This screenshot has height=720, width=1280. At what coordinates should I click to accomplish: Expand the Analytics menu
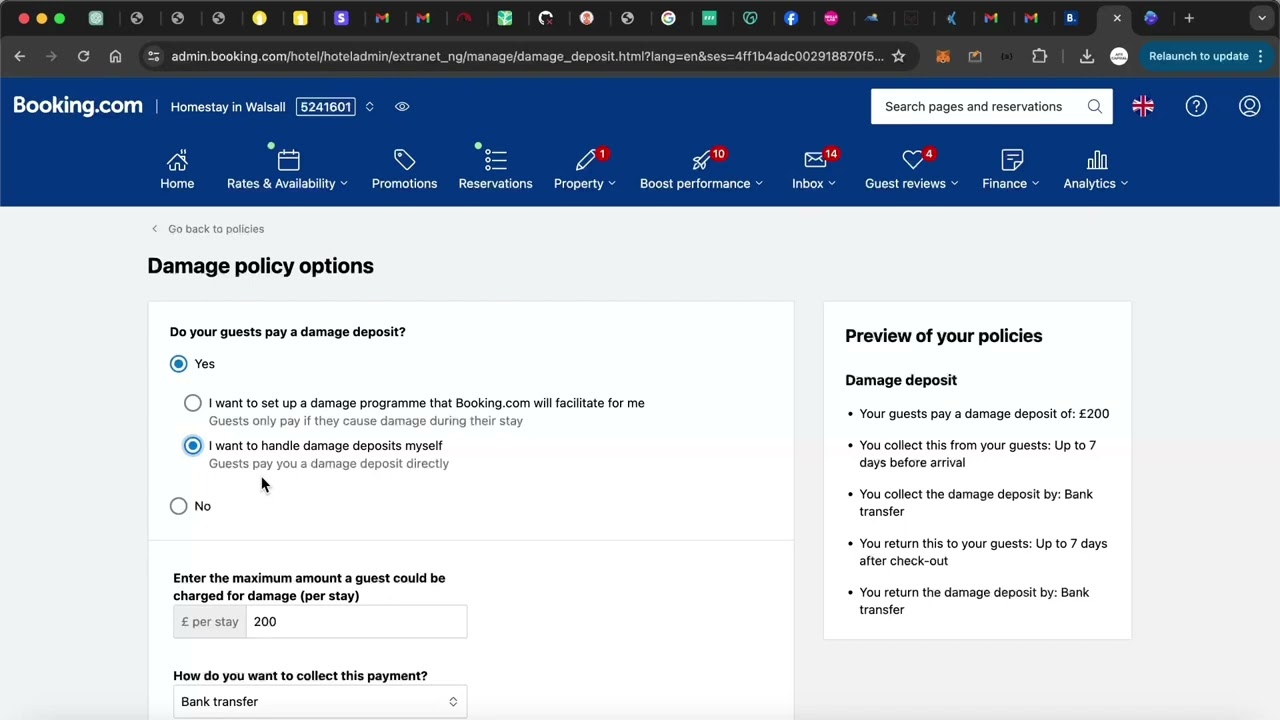[1124, 183]
